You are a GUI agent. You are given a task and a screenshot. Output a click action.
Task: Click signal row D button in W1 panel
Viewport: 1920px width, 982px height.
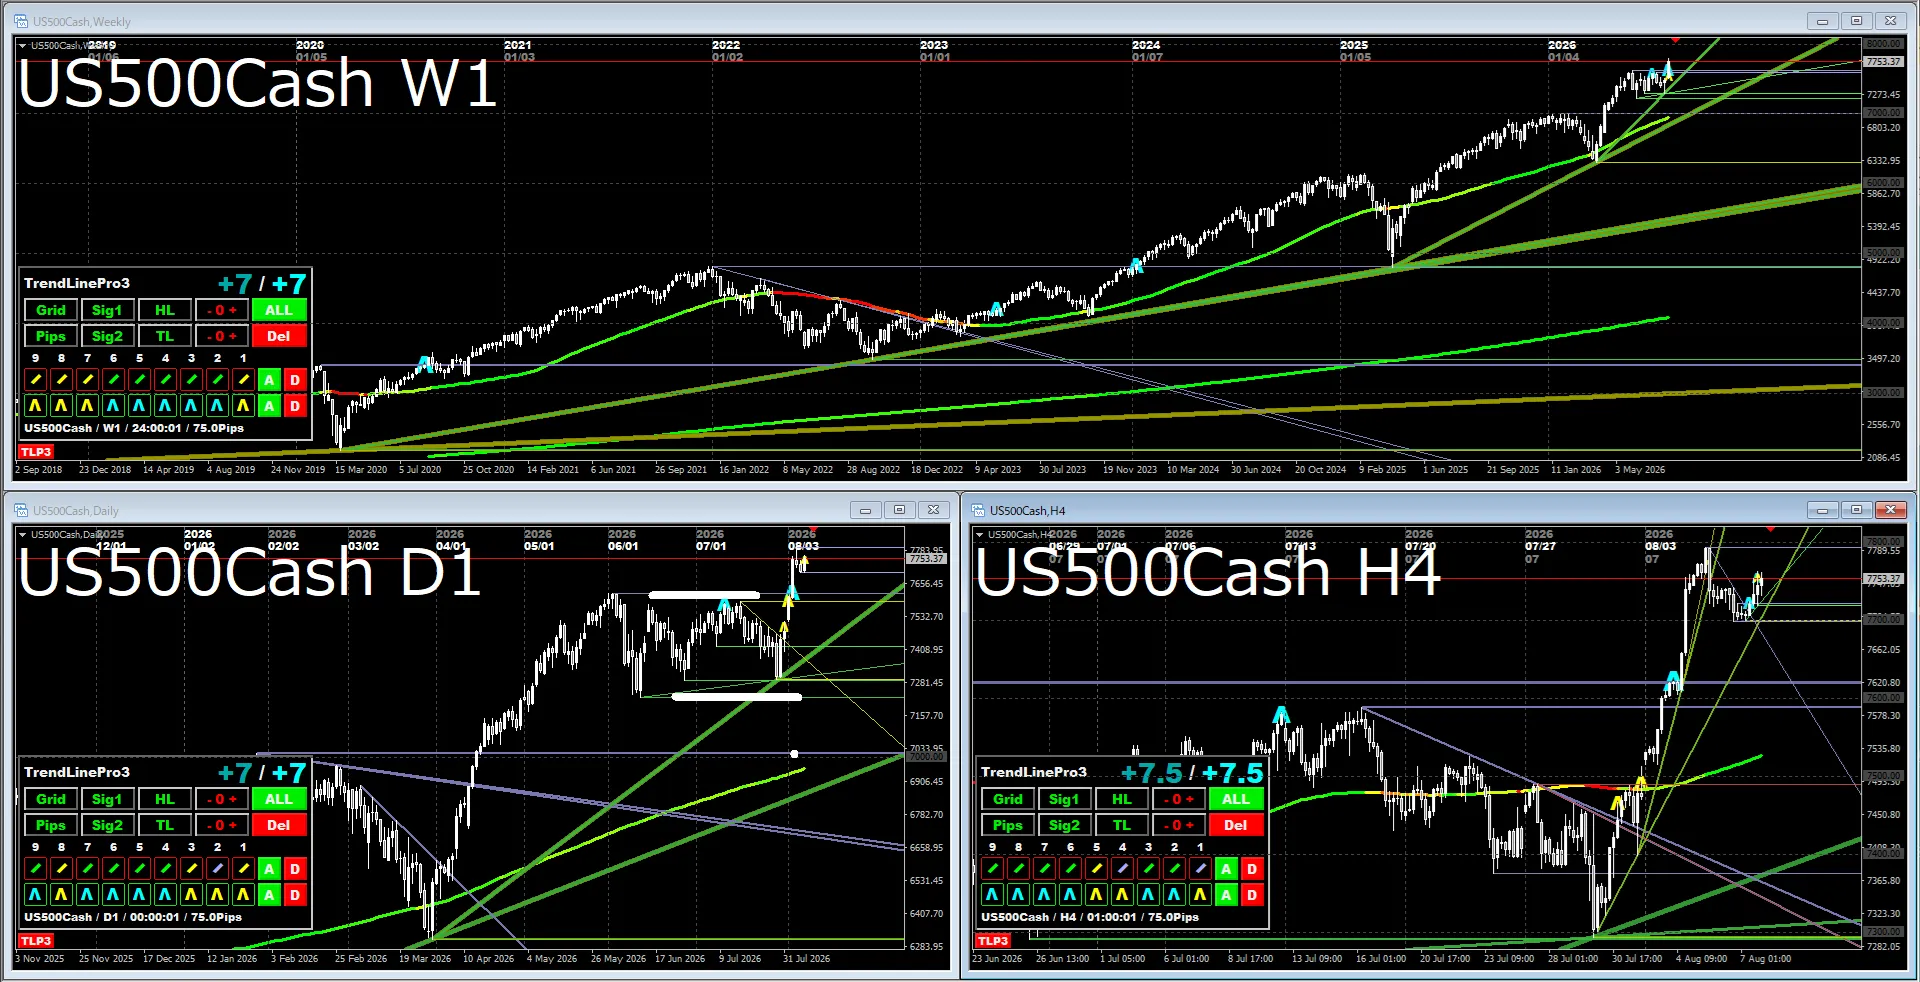point(295,406)
